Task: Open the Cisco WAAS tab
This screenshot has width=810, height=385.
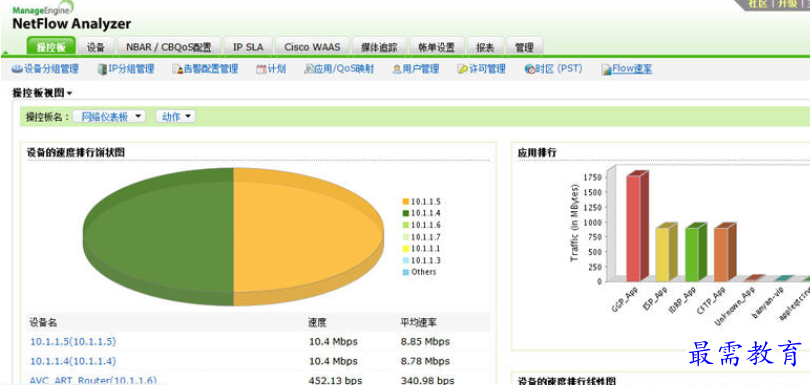Action: (x=313, y=47)
